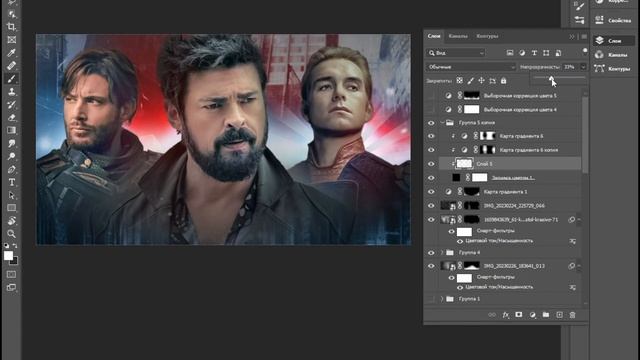
Task: Expand the Группа 4 group
Action: pos(442,253)
